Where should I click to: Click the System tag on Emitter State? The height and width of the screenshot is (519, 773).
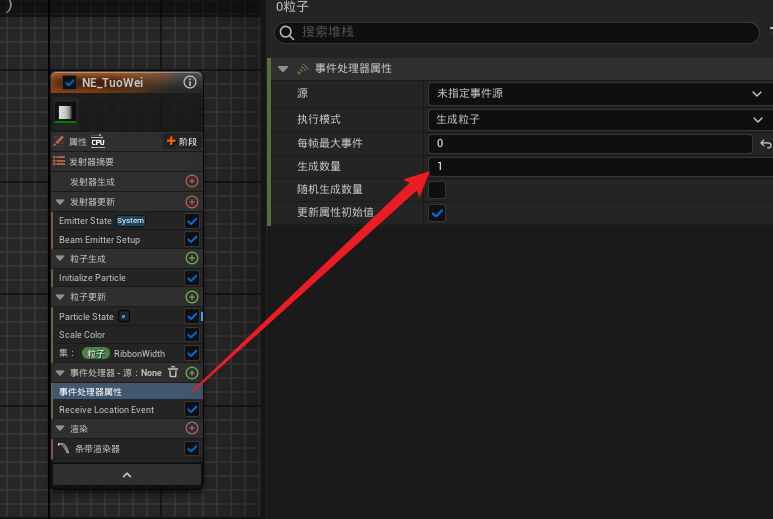point(131,221)
